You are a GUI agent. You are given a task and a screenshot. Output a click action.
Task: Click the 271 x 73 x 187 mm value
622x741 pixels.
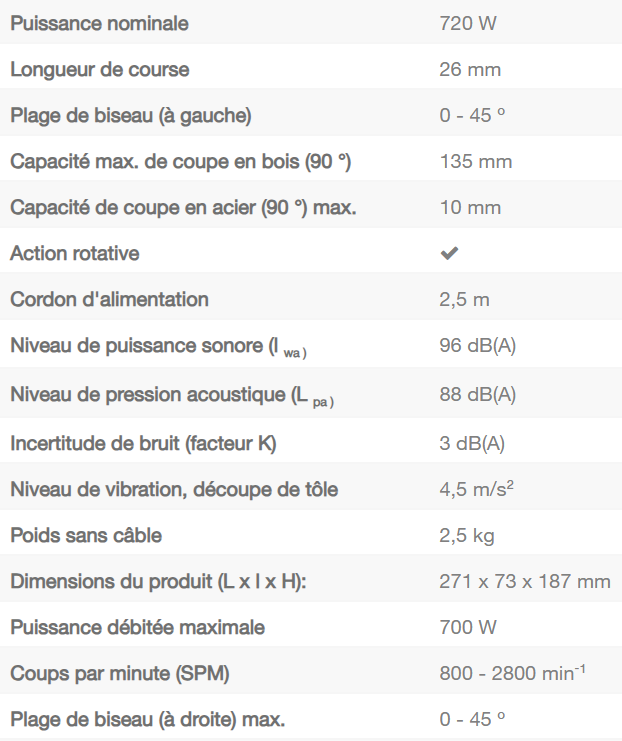pos(525,581)
